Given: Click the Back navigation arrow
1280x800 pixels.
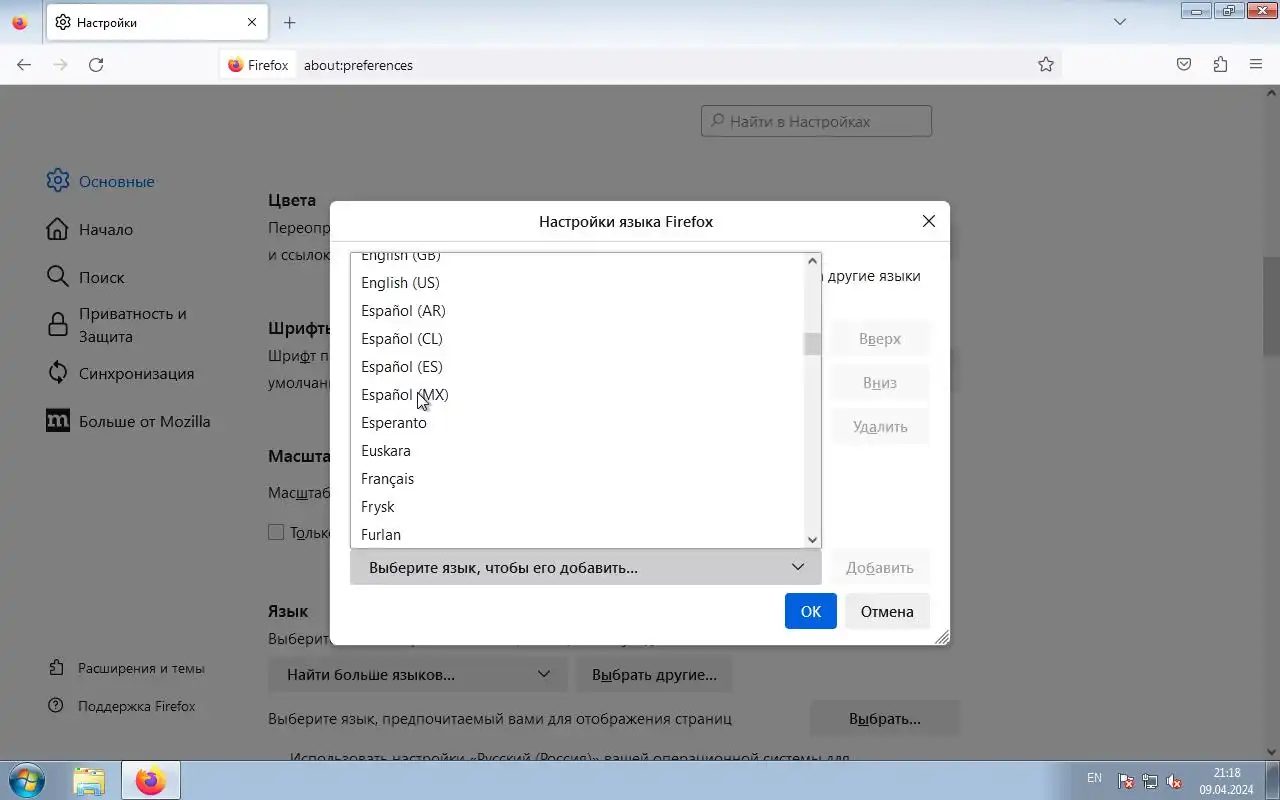Looking at the screenshot, I should [24, 65].
